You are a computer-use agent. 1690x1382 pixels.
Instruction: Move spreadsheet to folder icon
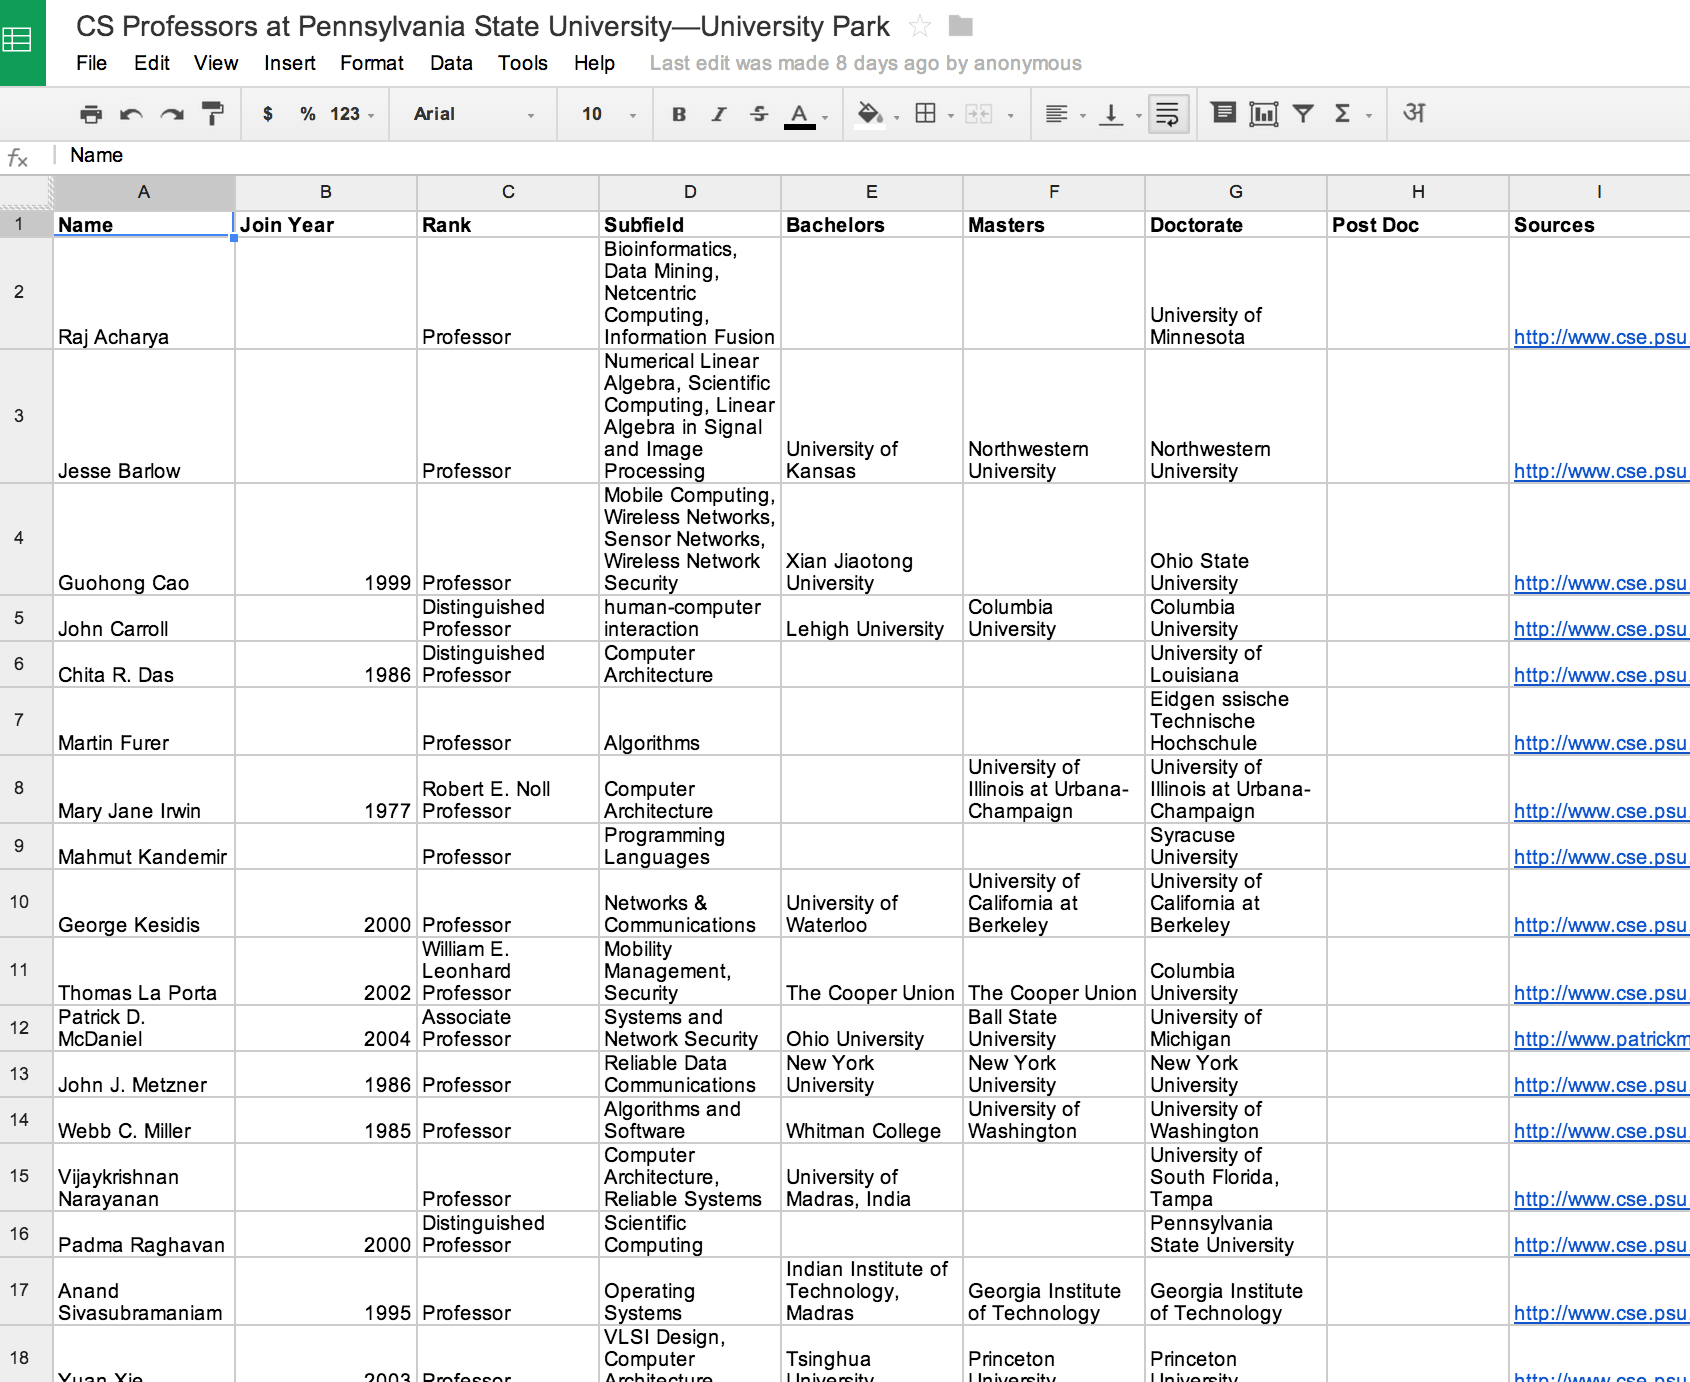pos(960,25)
